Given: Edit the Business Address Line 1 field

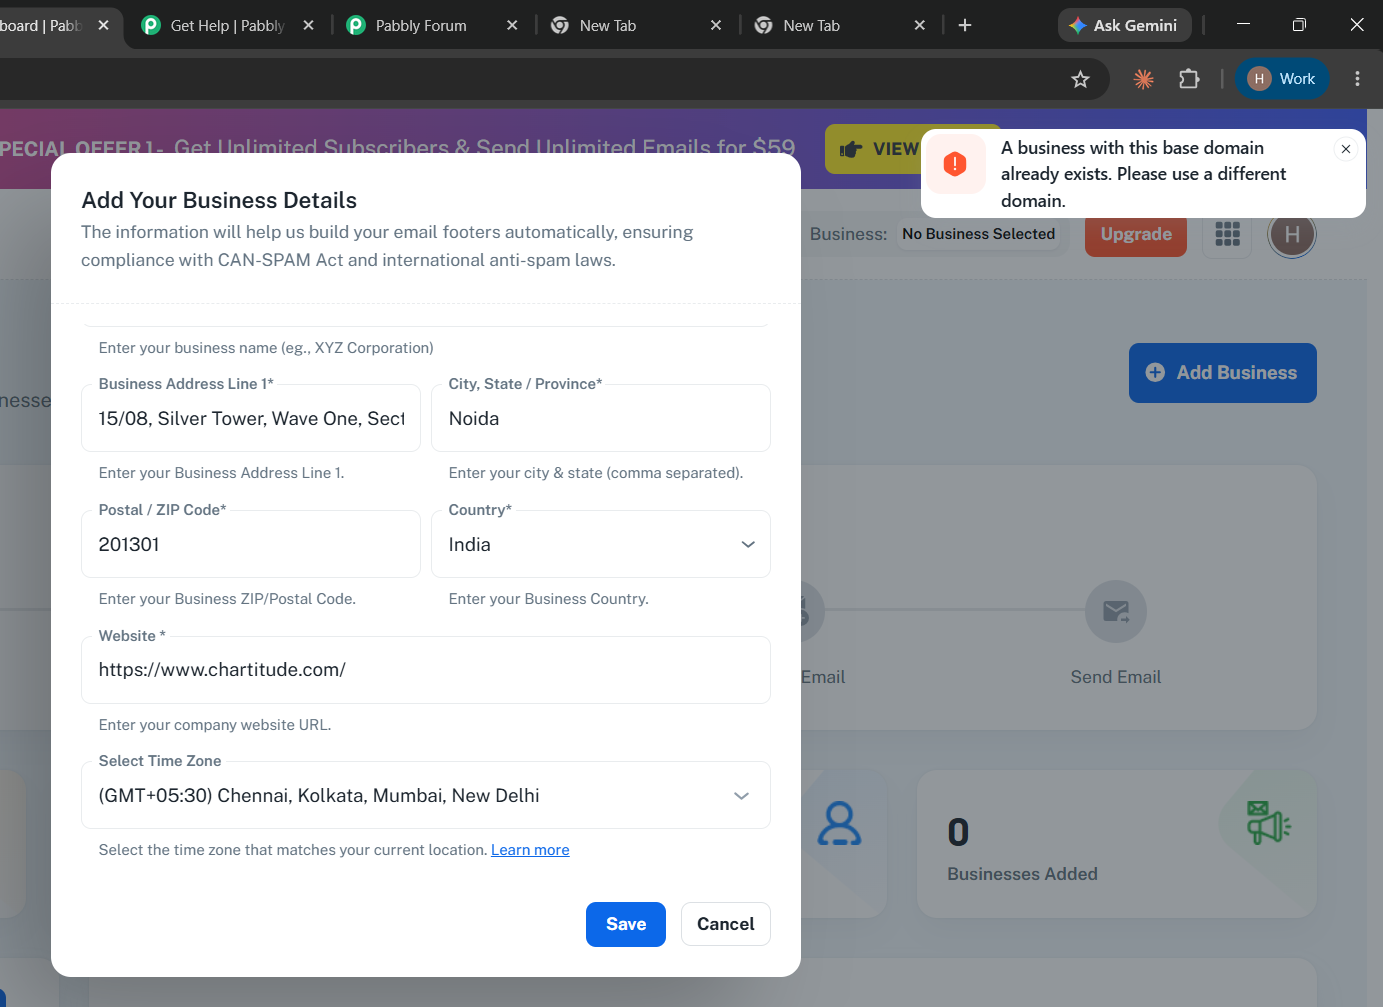Looking at the screenshot, I should pos(251,418).
